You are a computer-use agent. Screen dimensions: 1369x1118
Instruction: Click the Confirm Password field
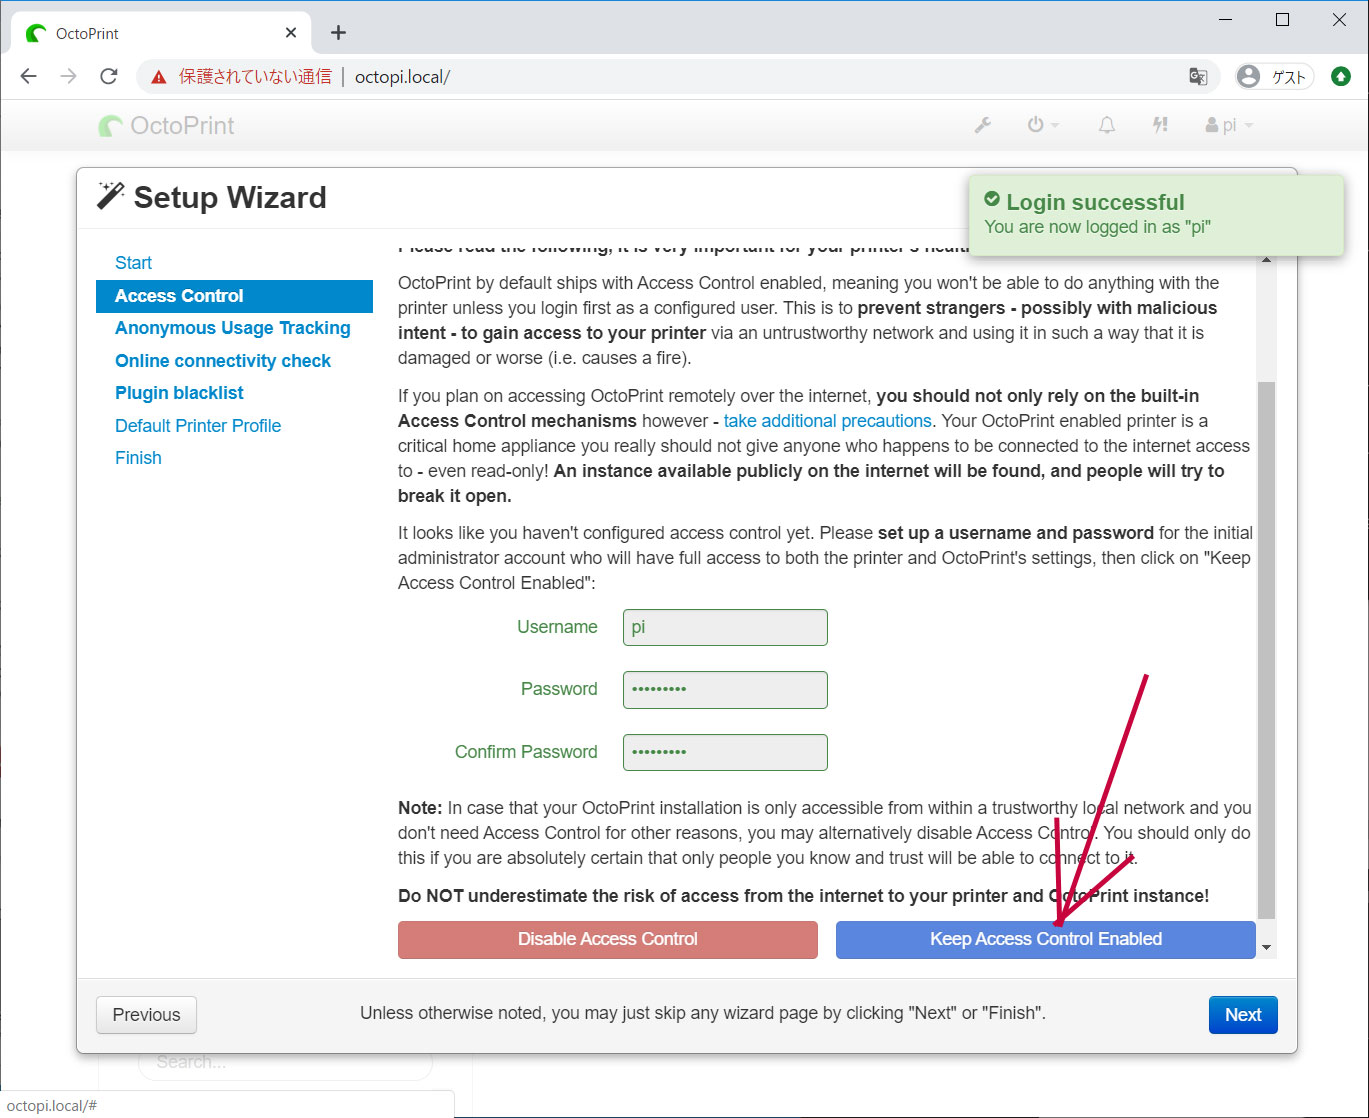click(x=725, y=753)
